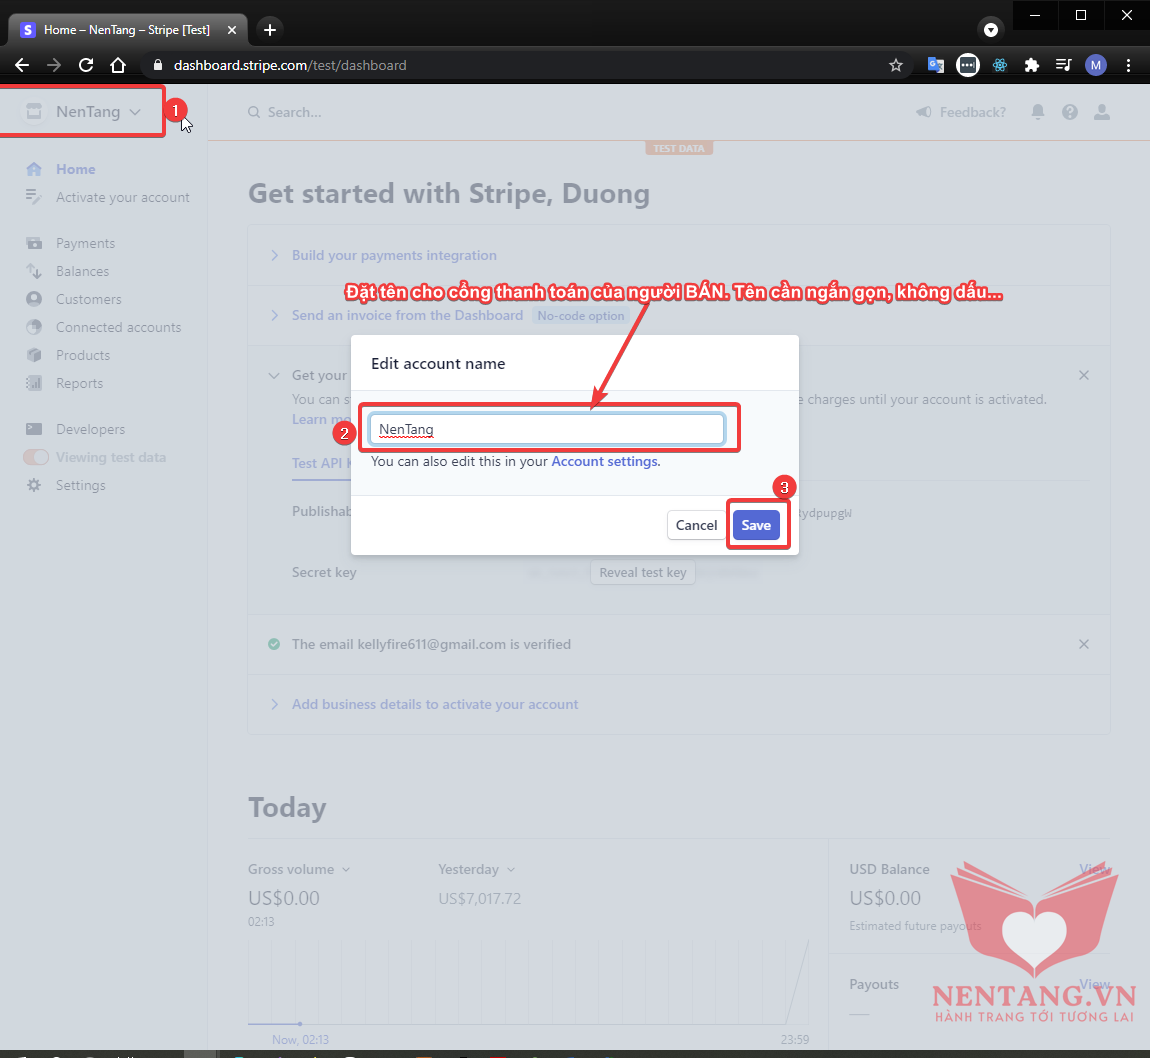The height and width of the screenshot is (1058, 1150).
Task: Open the help question mark icon
Action: (x=1070, y=112)
